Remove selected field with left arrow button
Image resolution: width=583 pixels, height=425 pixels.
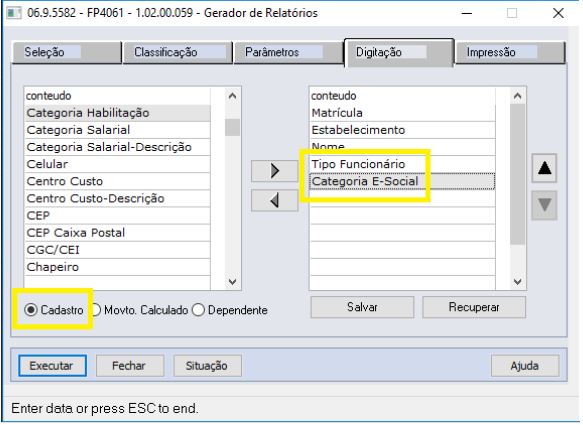[x=274, y=201]
